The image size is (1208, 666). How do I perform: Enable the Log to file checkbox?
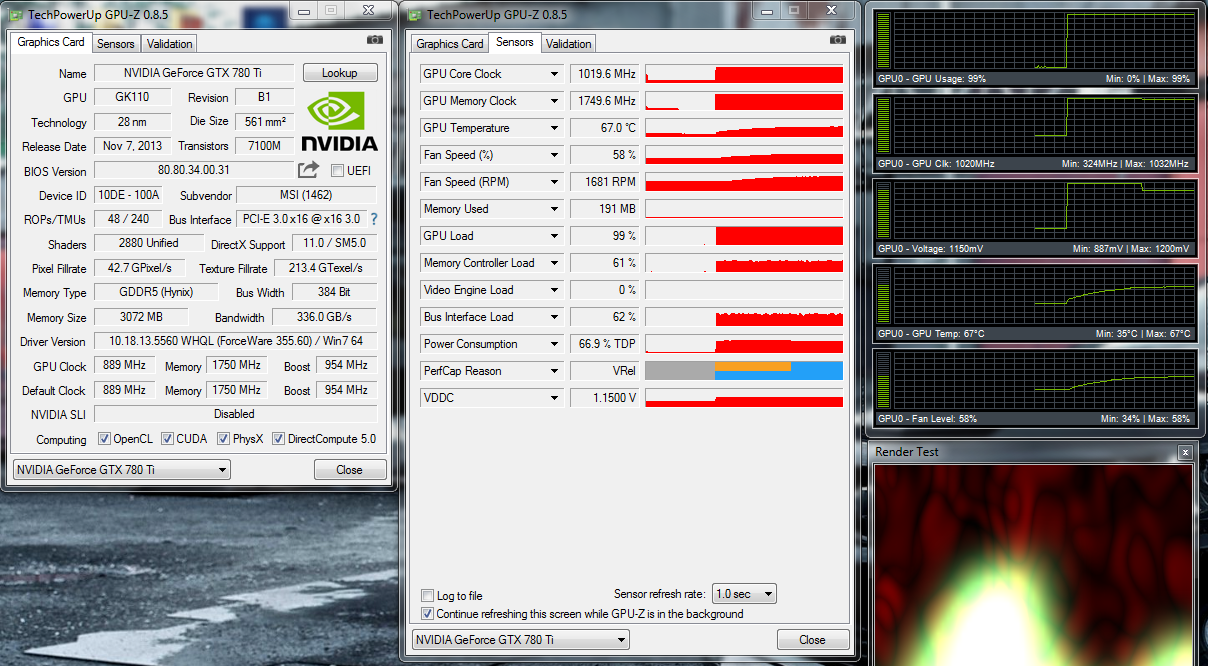coord(428,596)
